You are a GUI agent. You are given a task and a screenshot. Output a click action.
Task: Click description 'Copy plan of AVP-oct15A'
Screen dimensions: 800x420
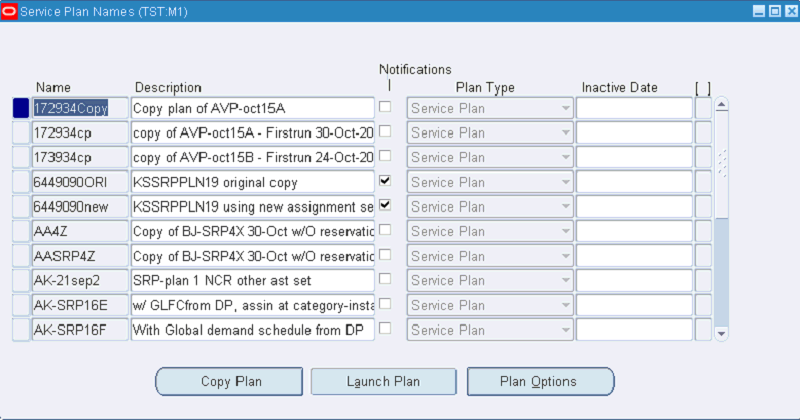point(253,108)
